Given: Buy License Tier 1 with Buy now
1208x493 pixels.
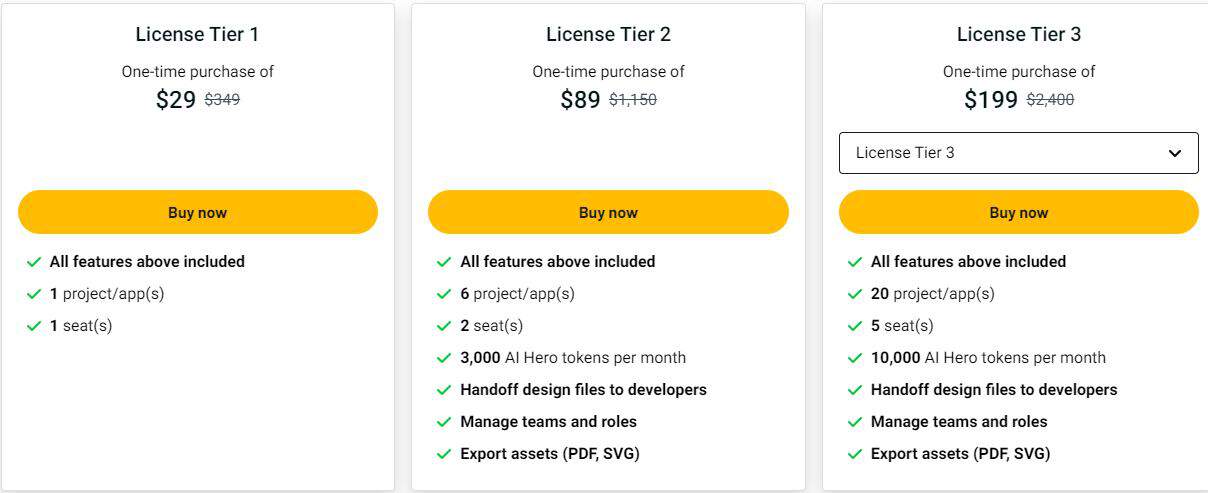Looking at the screenshot, I should pos(198,212).
